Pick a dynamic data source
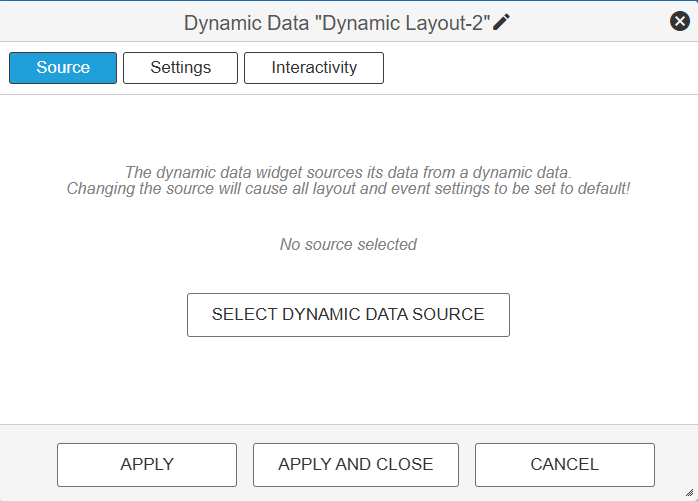698x501 pixels. [x=348, y=315]
